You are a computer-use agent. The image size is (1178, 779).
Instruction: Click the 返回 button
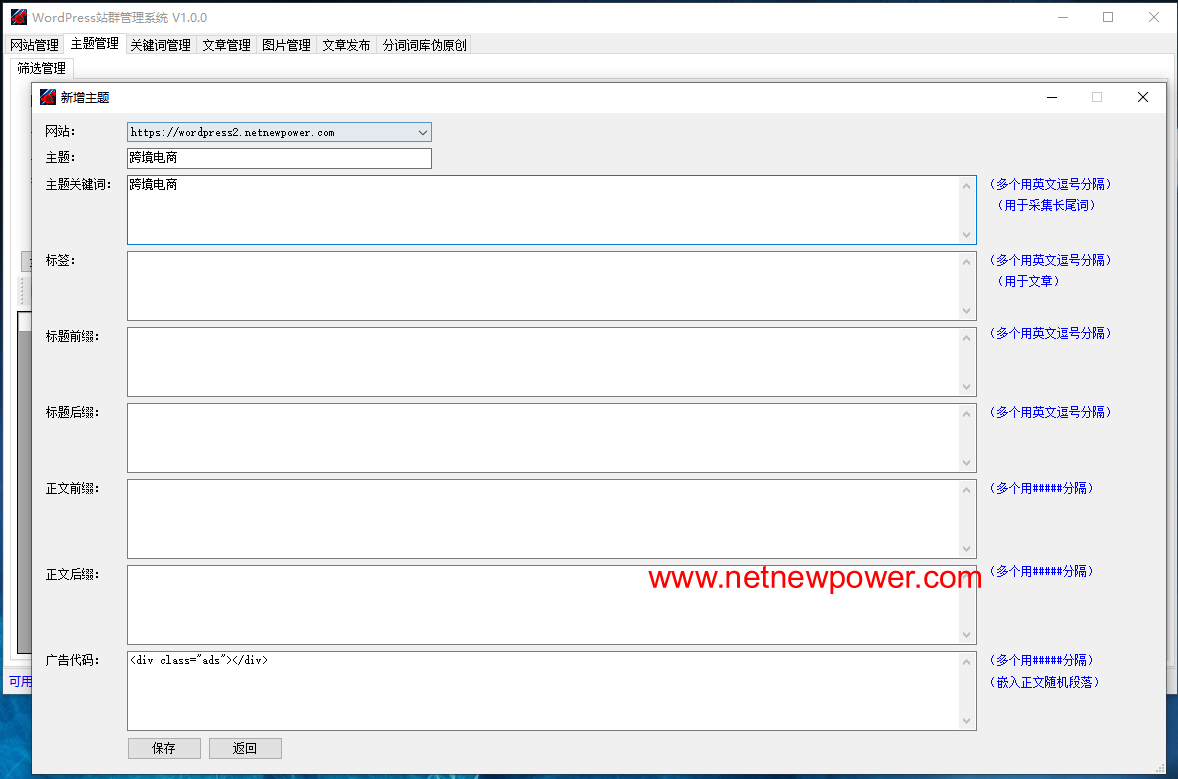pyautogui.click(x=245, y=748)
